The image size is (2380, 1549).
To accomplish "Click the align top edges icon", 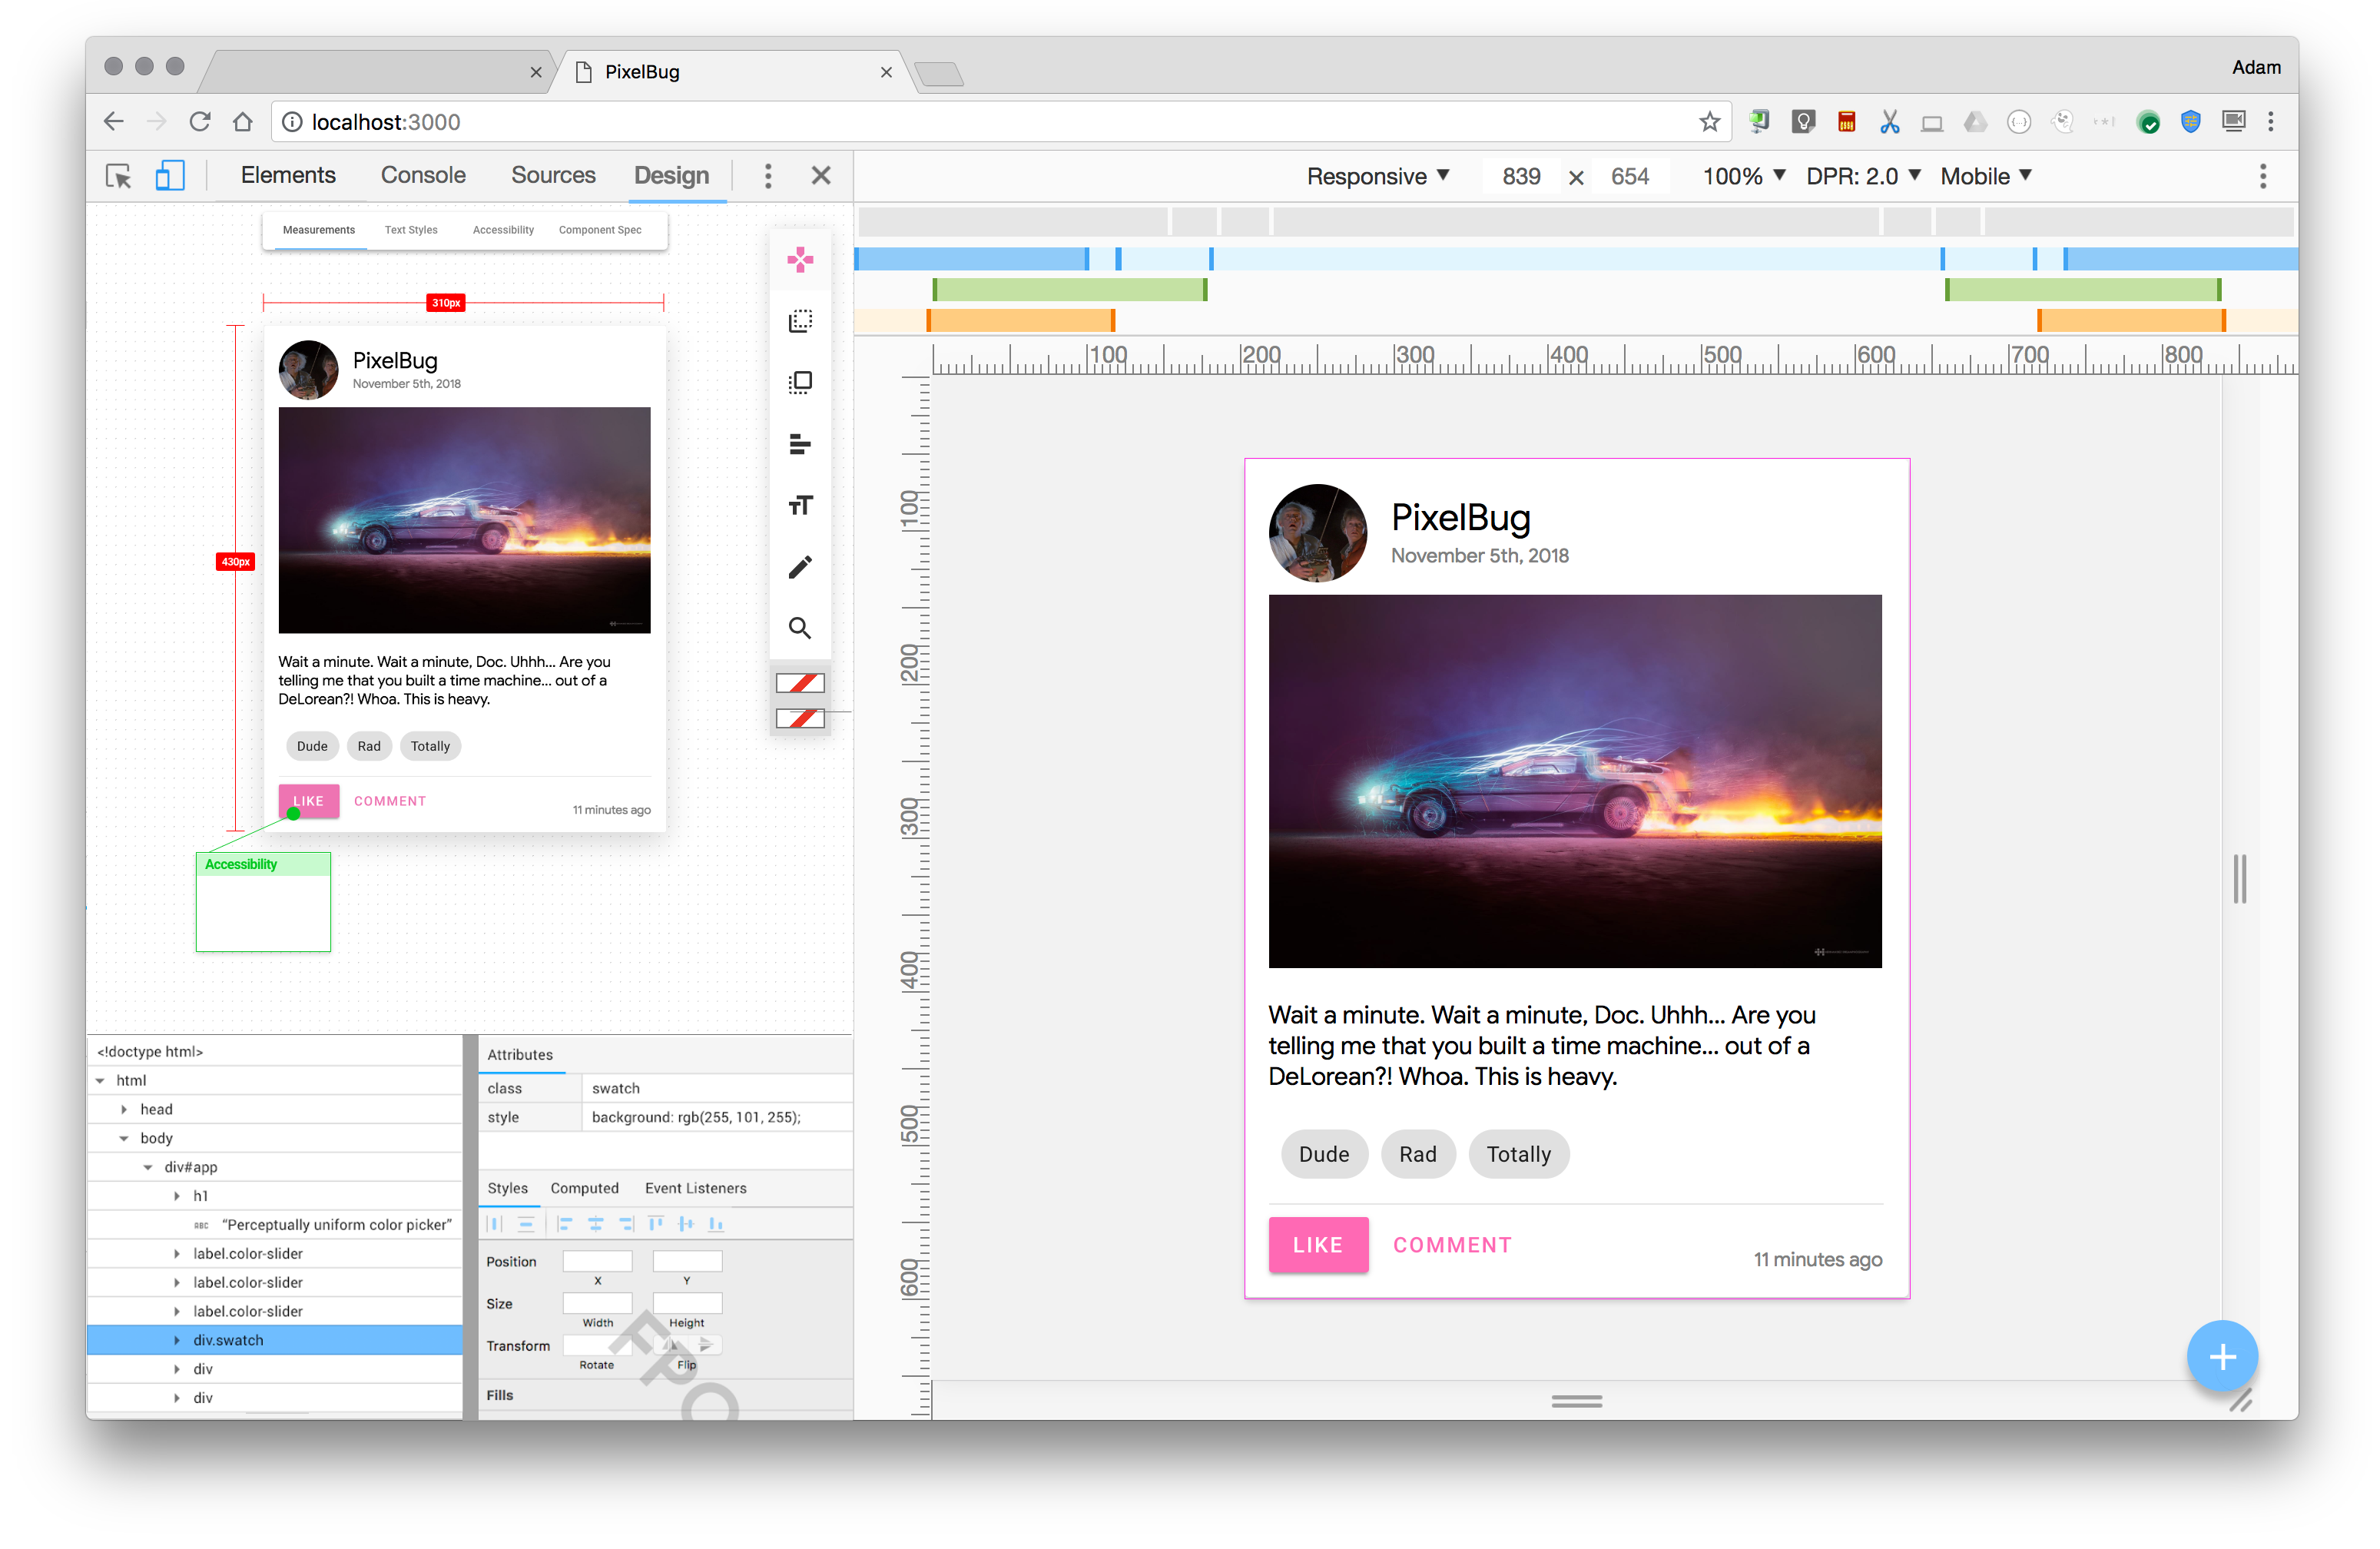I will [x=655, y=1224].
